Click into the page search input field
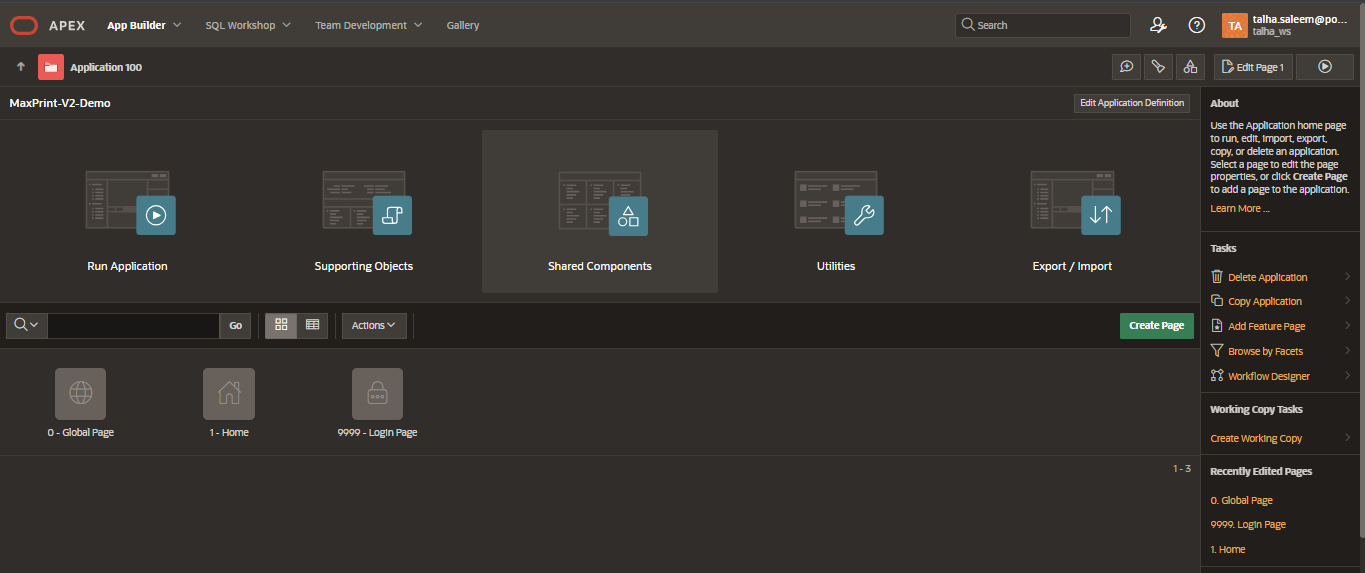 (133, 325)
